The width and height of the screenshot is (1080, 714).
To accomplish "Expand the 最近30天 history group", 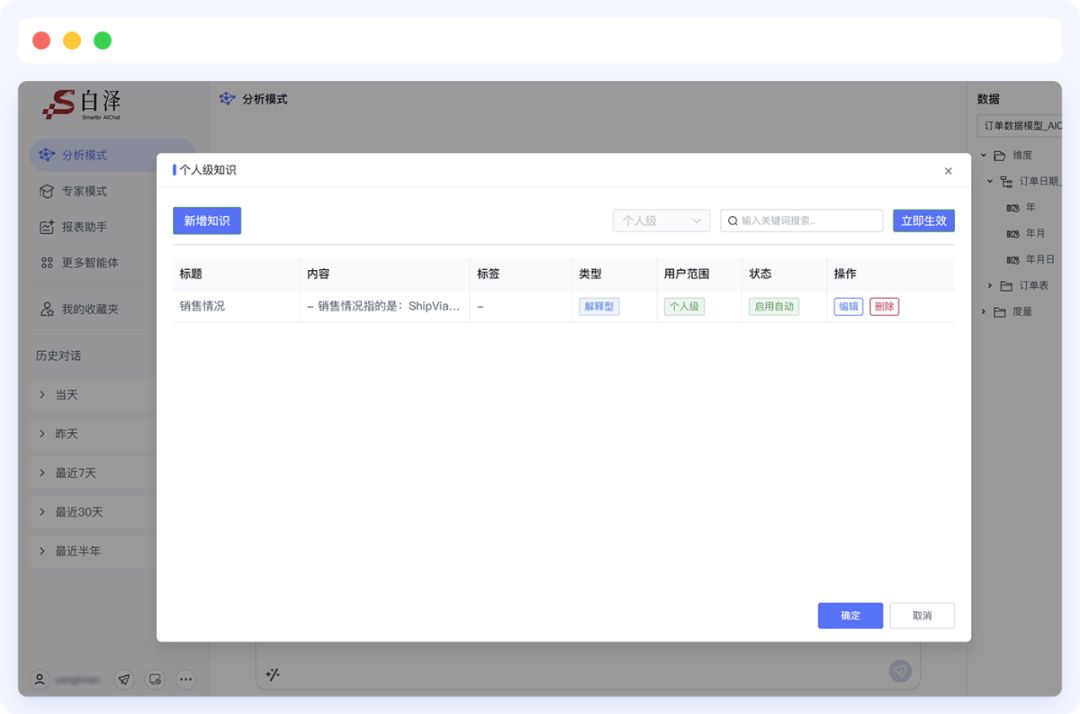I will [x=93, y=512].
